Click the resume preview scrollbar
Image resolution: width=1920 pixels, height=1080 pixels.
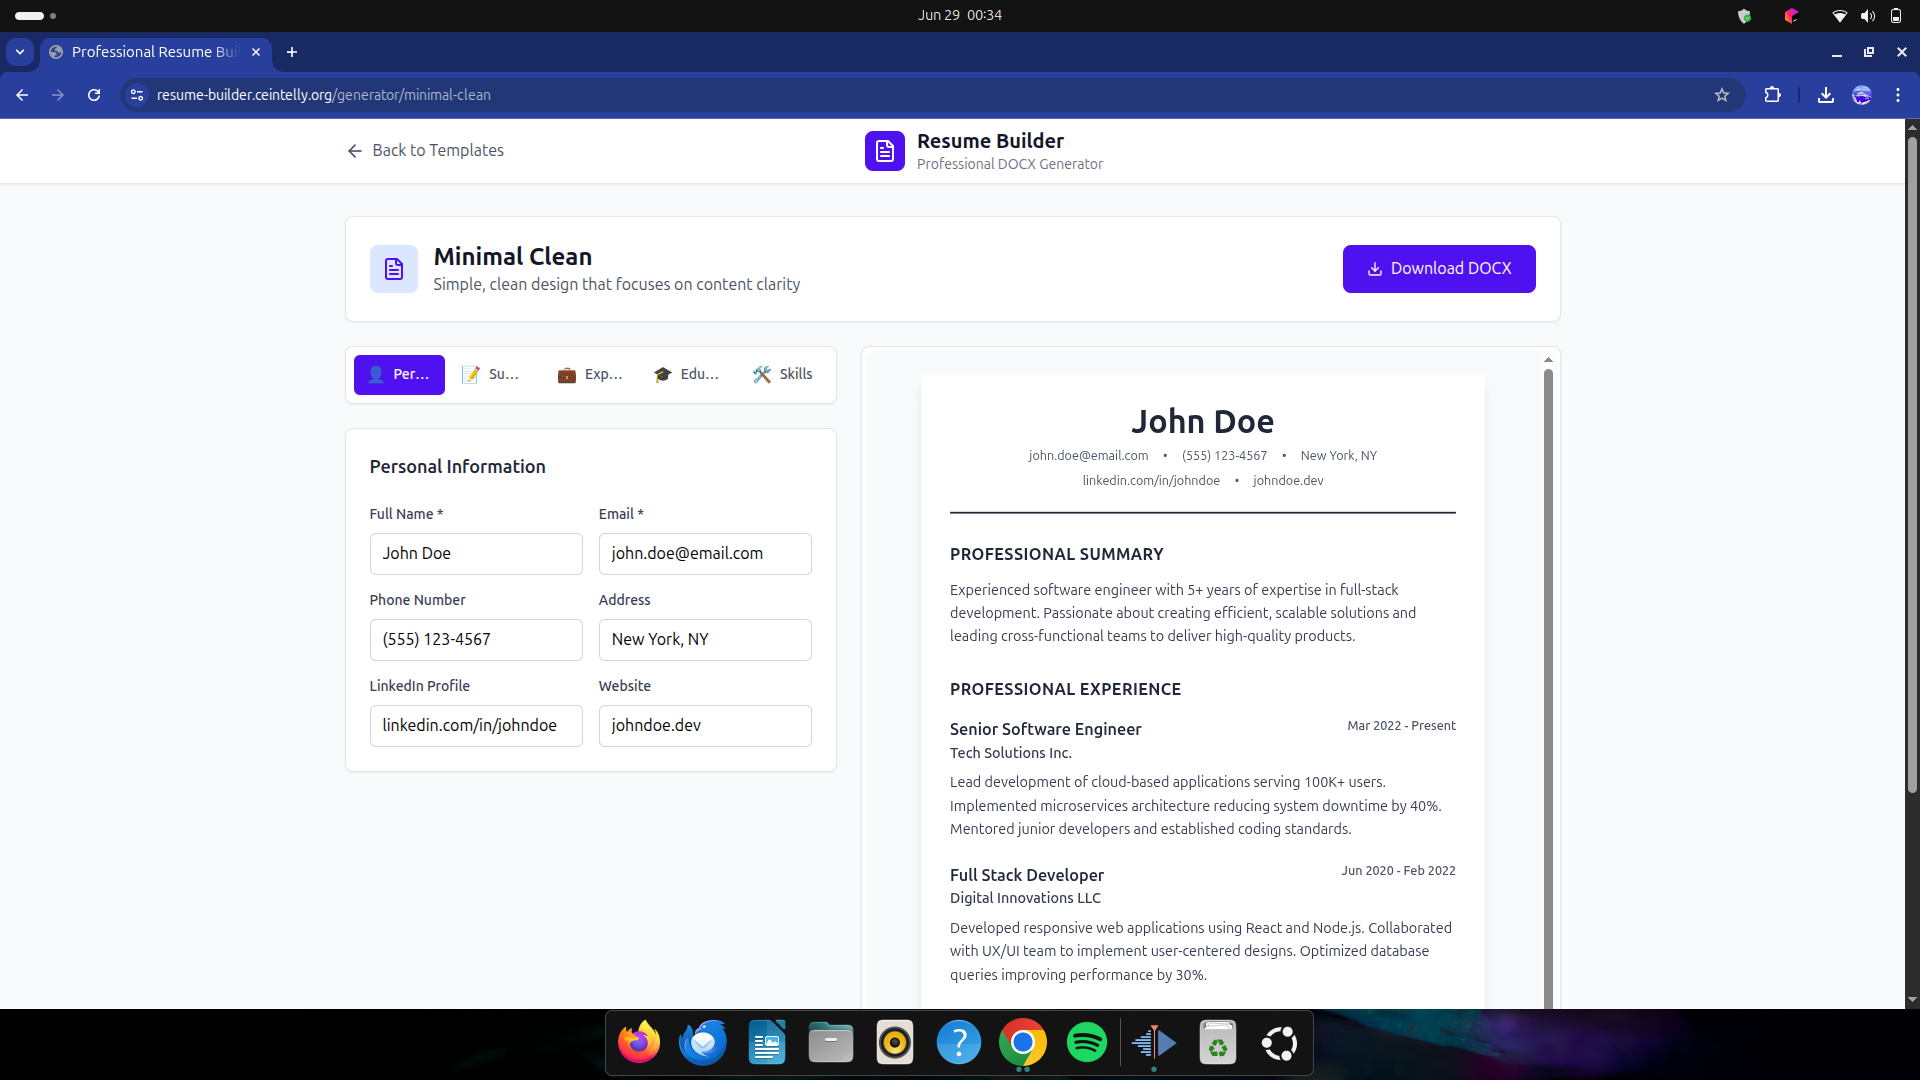pos(1547,680)
